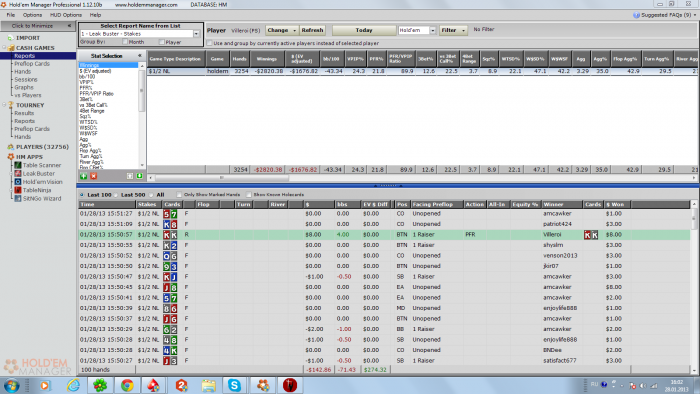Expand Suggested FAQs dropdown arrow
The image size is (700, 394).
[695, 15]
